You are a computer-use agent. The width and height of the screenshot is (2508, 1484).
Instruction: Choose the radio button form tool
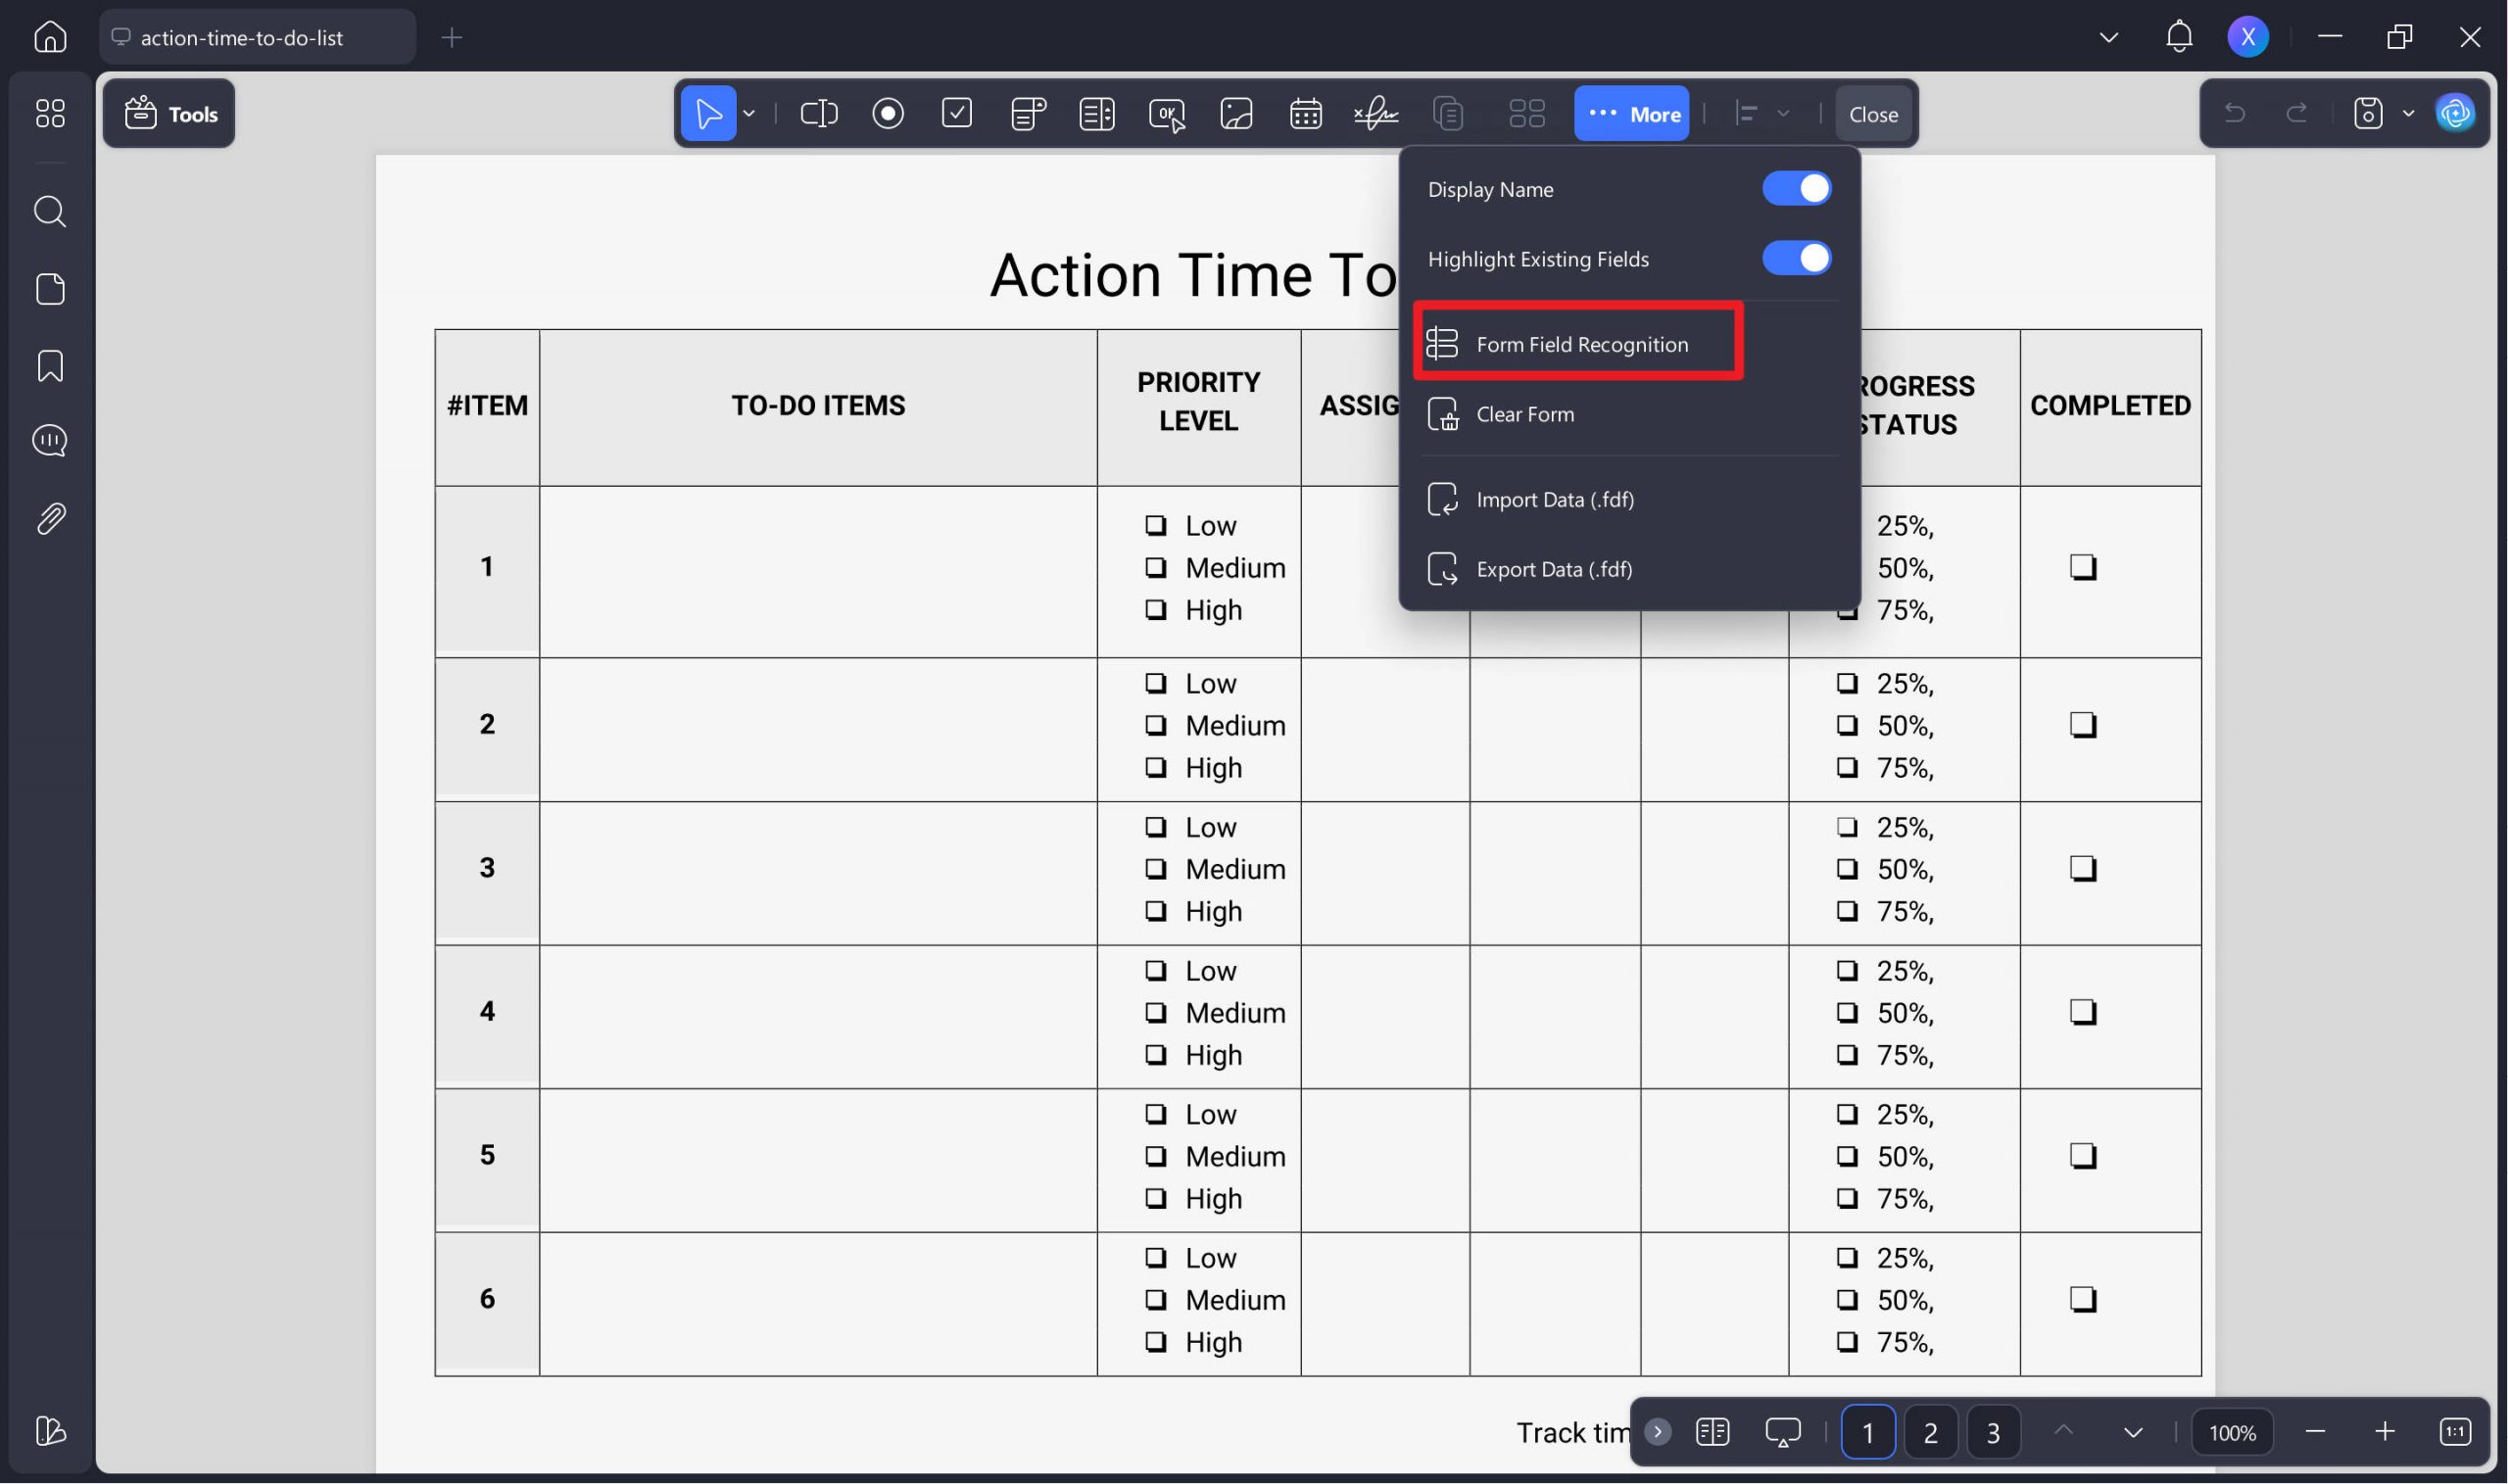(x=888, y=114)
